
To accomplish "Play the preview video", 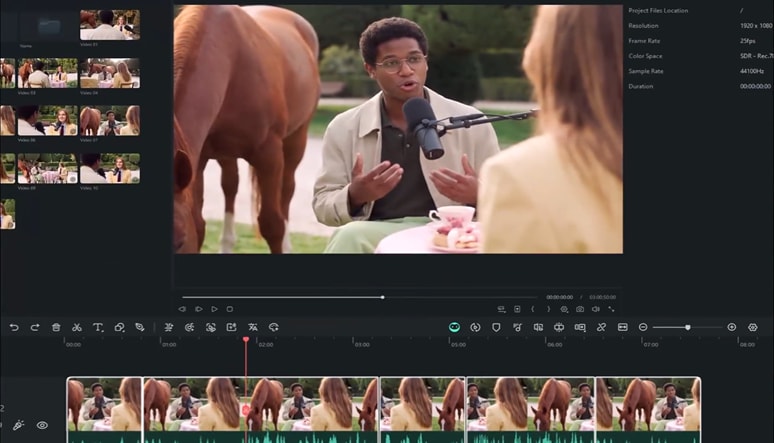I will pos(214,309).
